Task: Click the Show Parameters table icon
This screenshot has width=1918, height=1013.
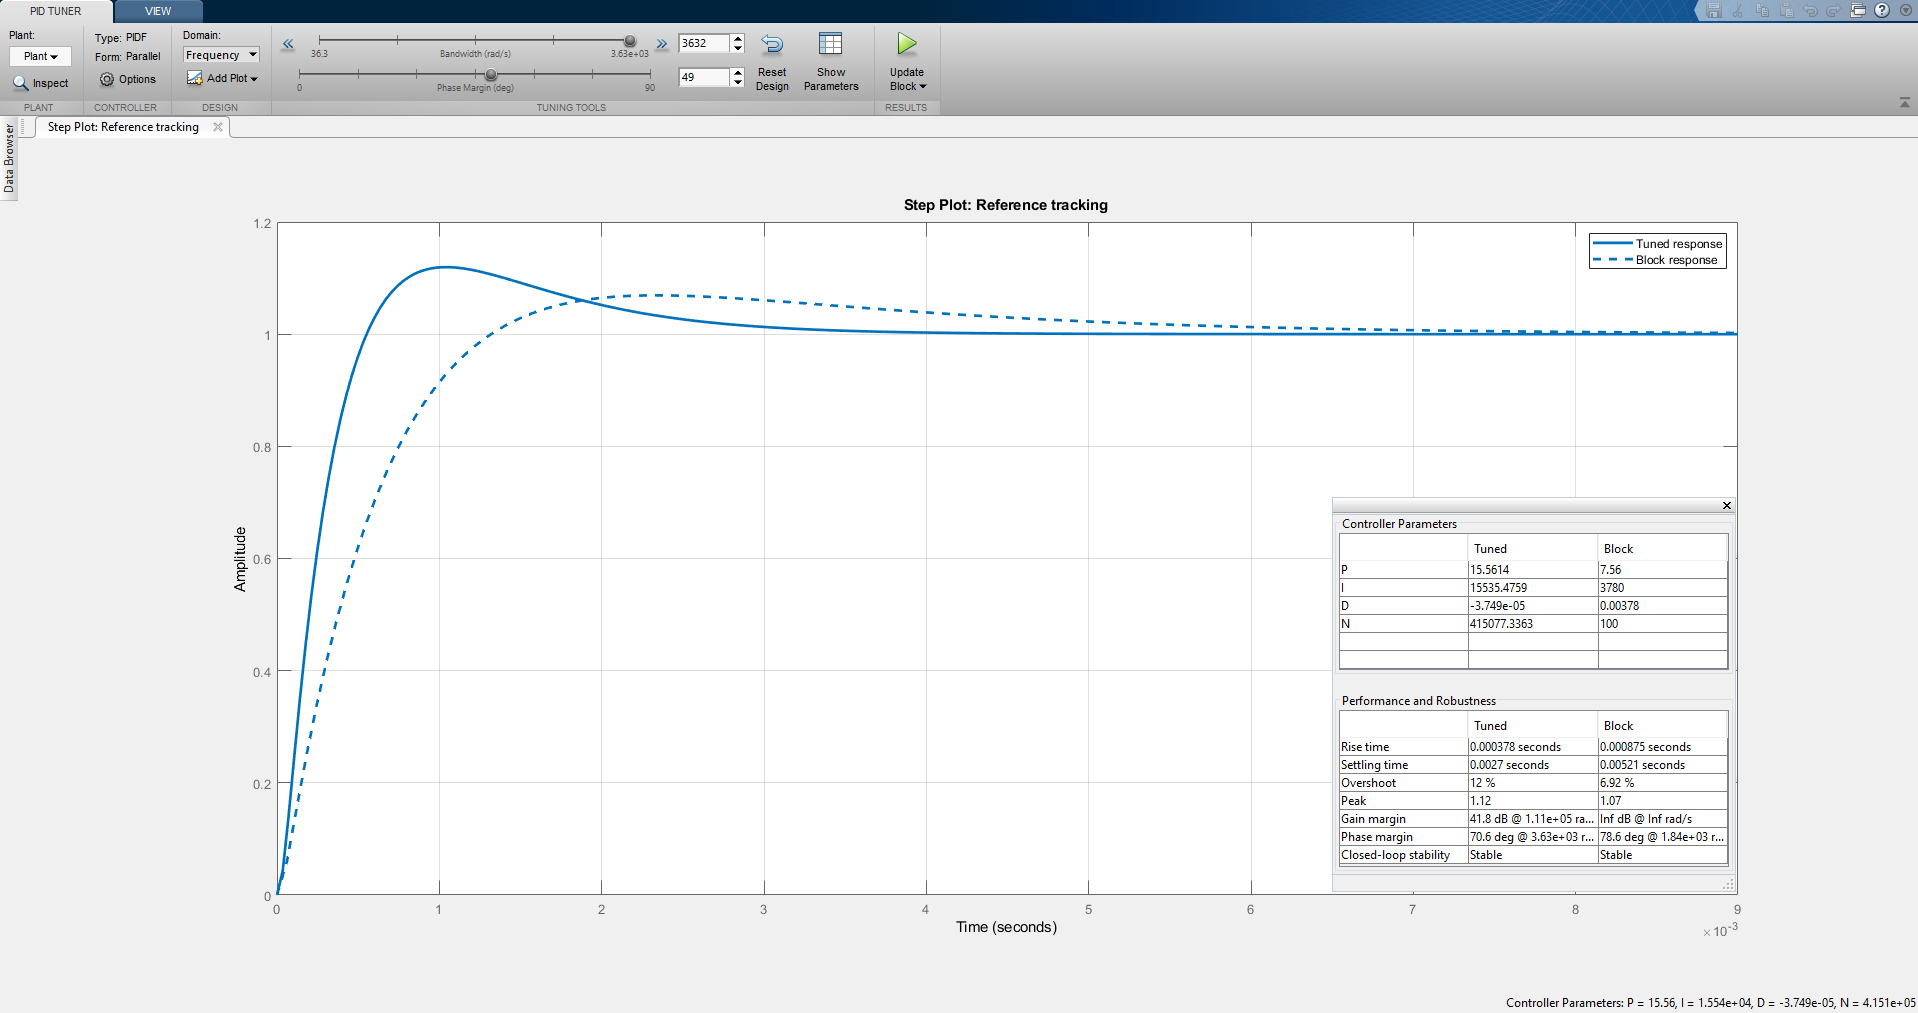Action: click(830, 44)
